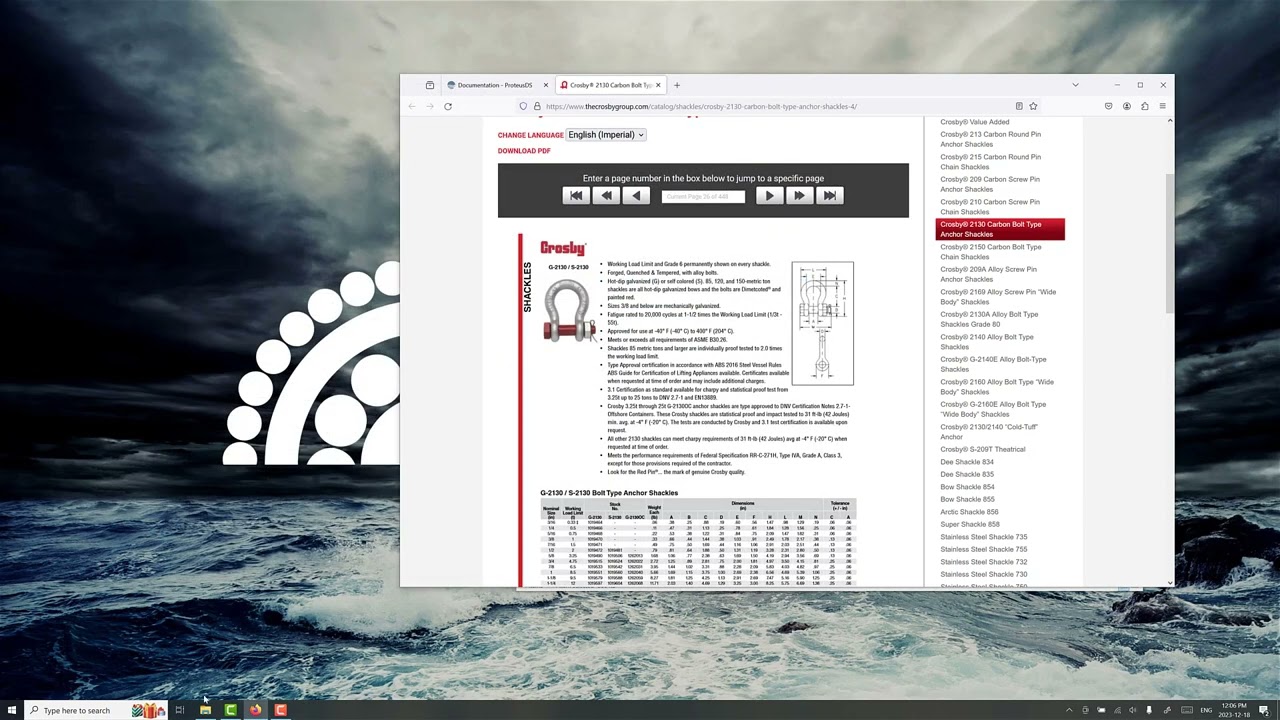Open the list all tabs chevron
This screenshot has height=720, width=1280.
1075,85
